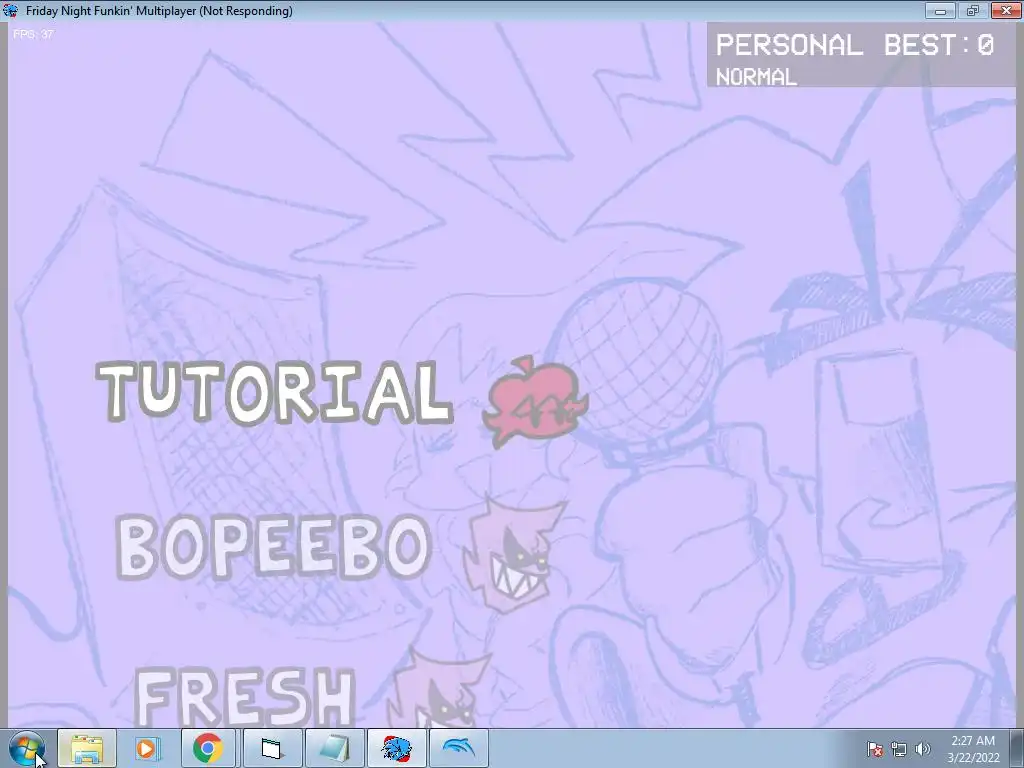Click the Daddy Dearest icon beside Bopeebo
Screen dimensions: 1024x768
click(514, 556)
